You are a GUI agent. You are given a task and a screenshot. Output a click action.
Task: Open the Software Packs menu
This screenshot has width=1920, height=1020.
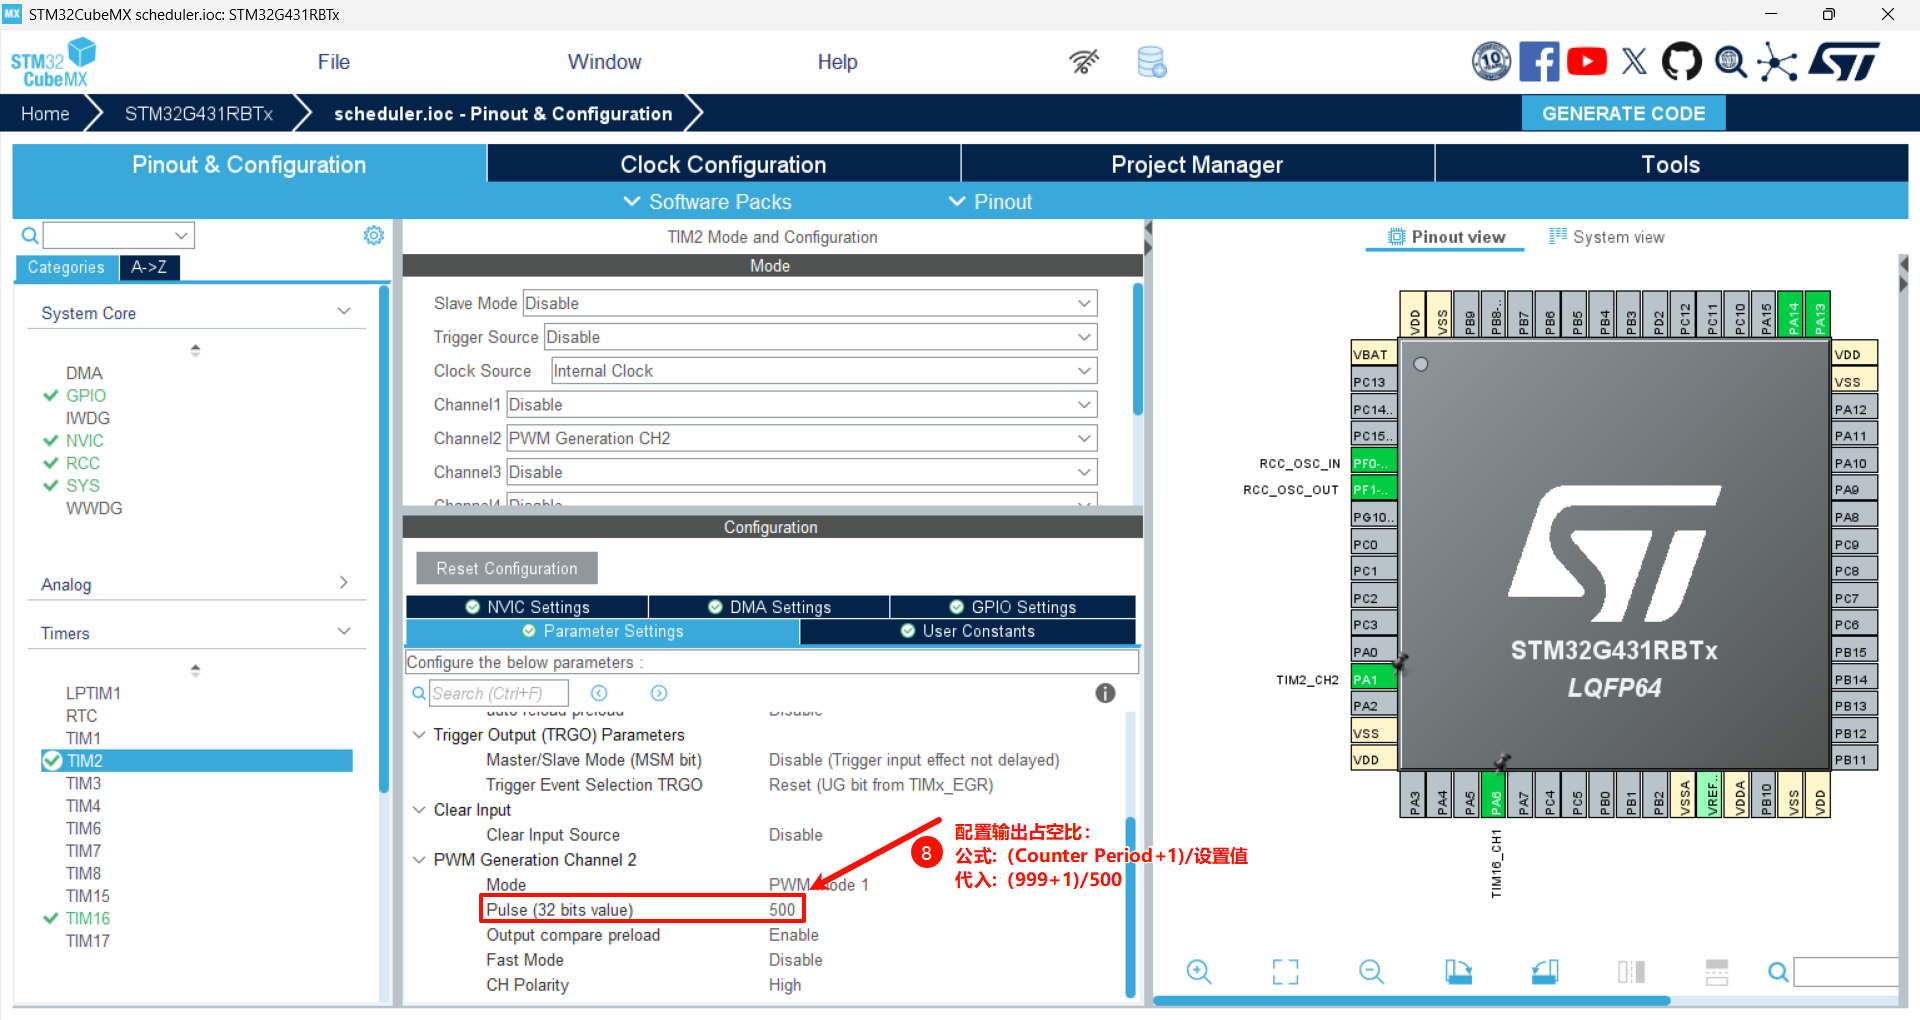[708, 202]
